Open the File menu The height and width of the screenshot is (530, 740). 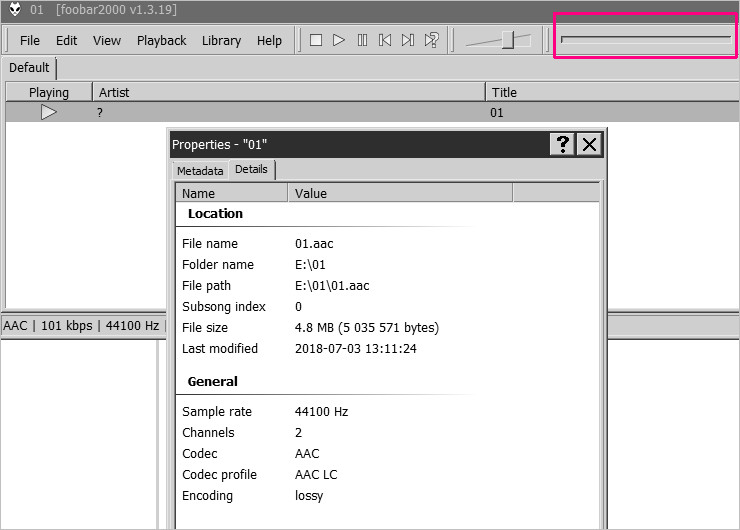(x=30, y=41)
